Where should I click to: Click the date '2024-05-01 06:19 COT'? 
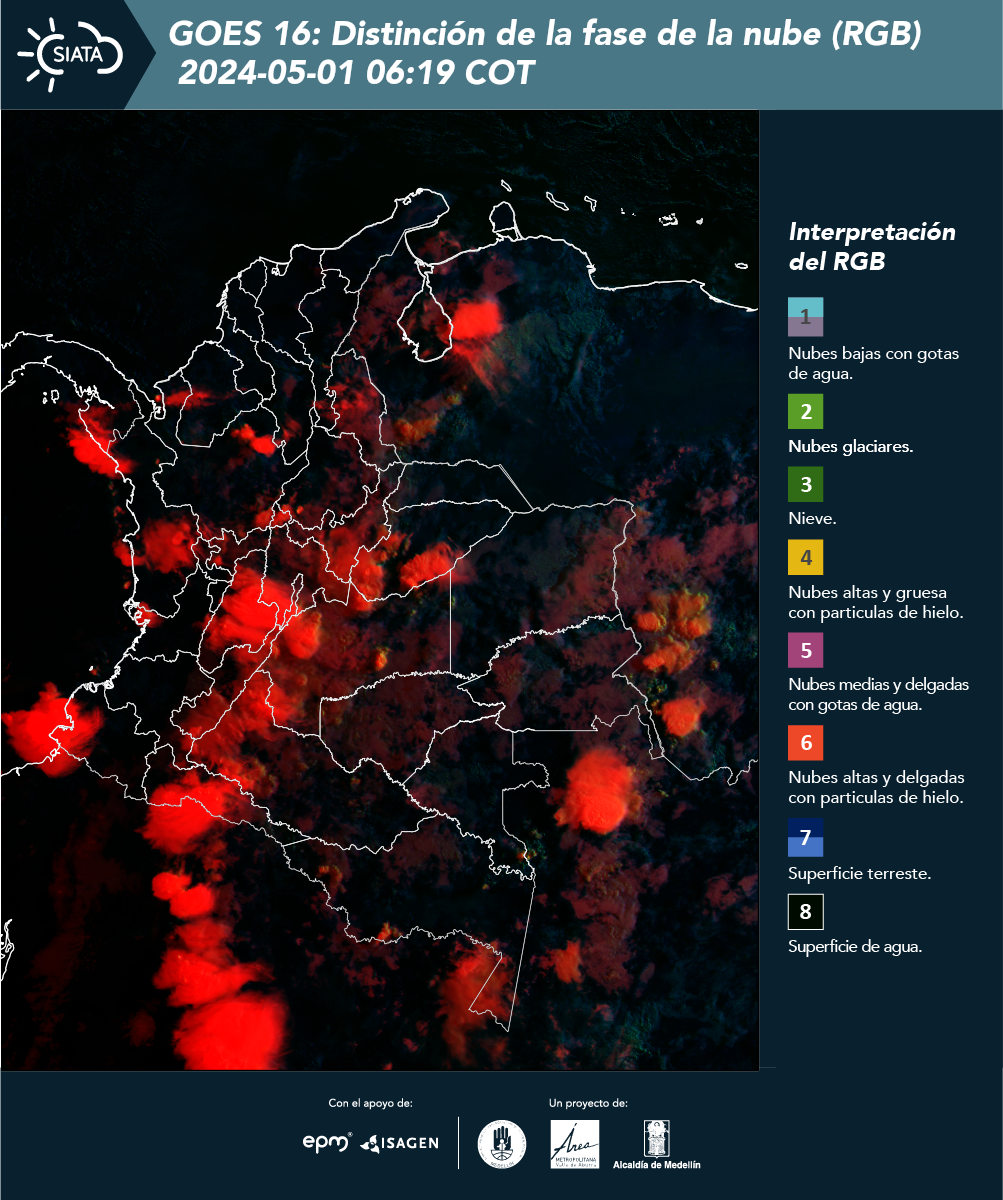click(356, 73)
